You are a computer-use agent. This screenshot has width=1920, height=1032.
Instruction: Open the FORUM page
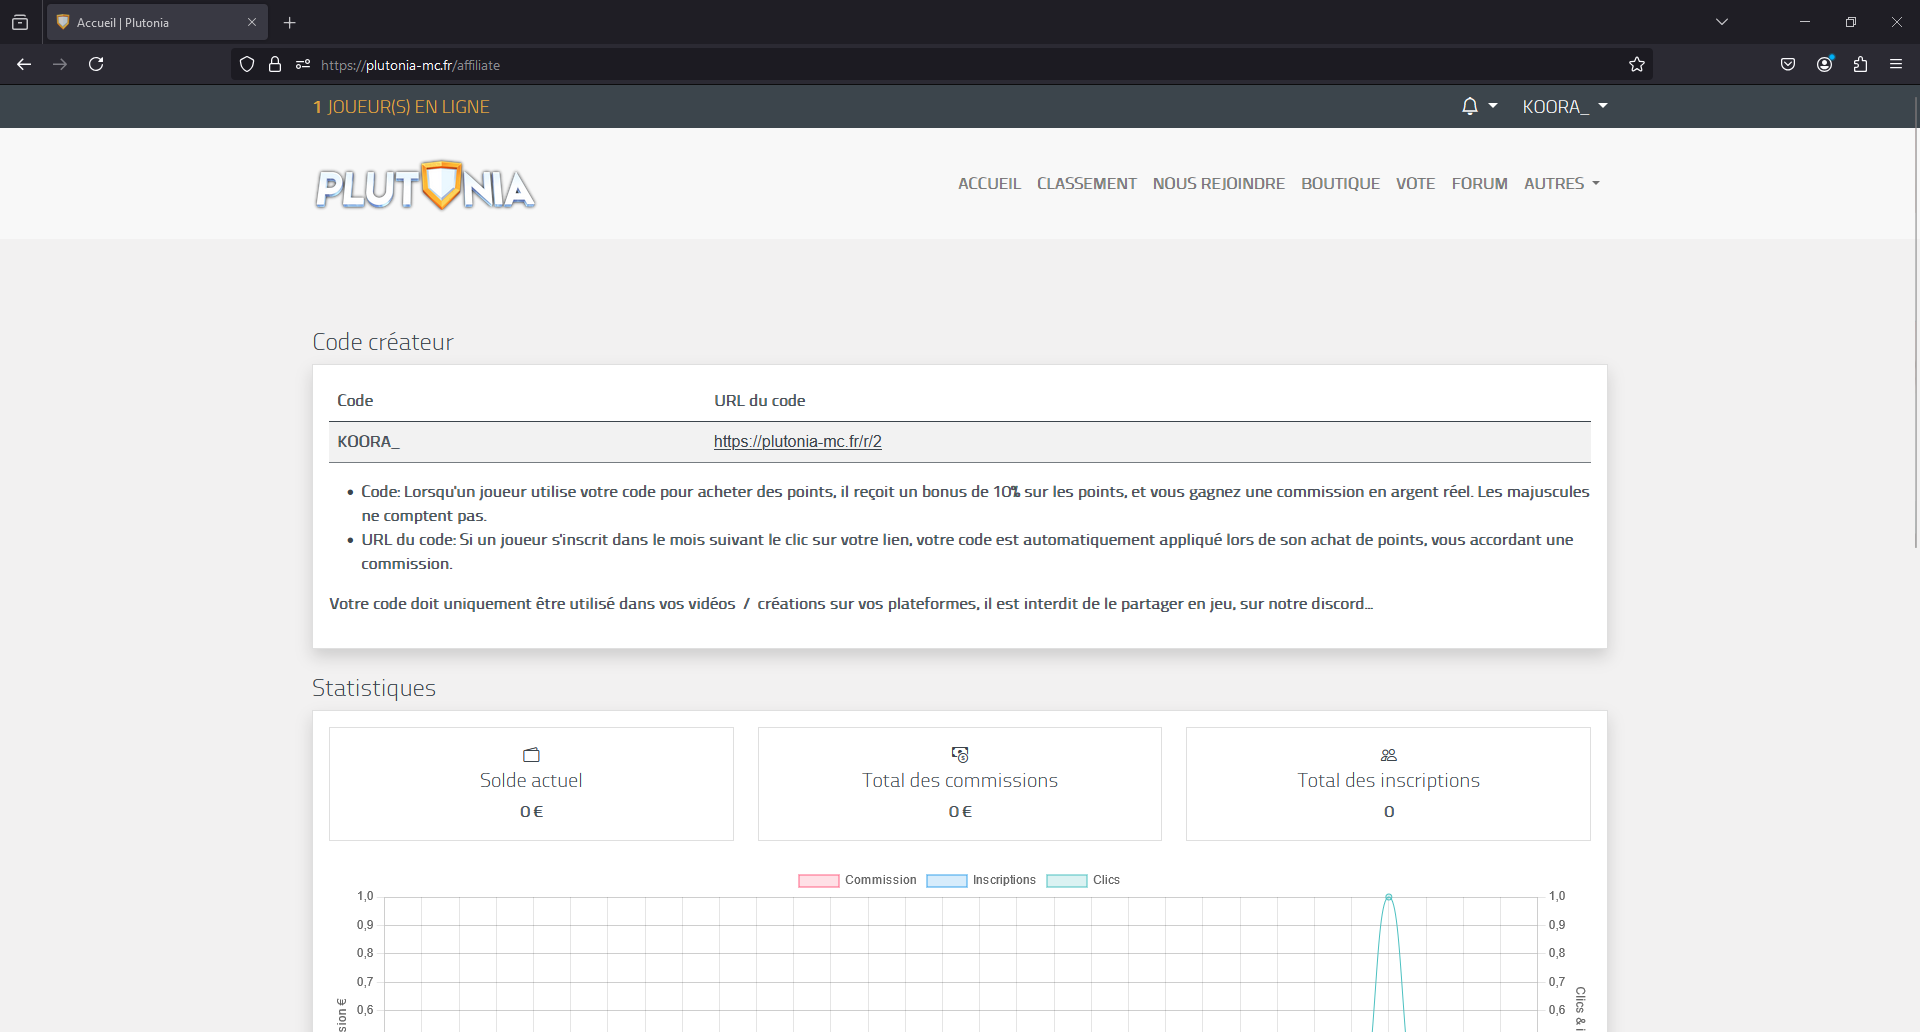(1479, 183)
